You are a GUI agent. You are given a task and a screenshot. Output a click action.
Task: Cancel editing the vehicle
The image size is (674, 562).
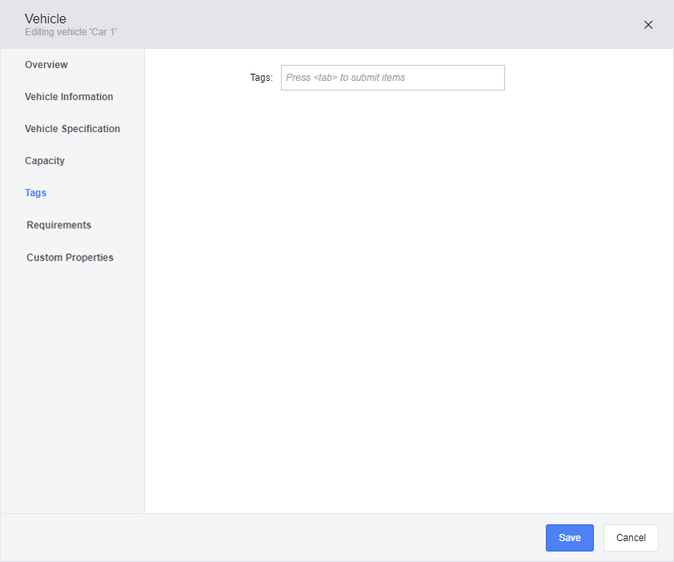tap(631, 537)
